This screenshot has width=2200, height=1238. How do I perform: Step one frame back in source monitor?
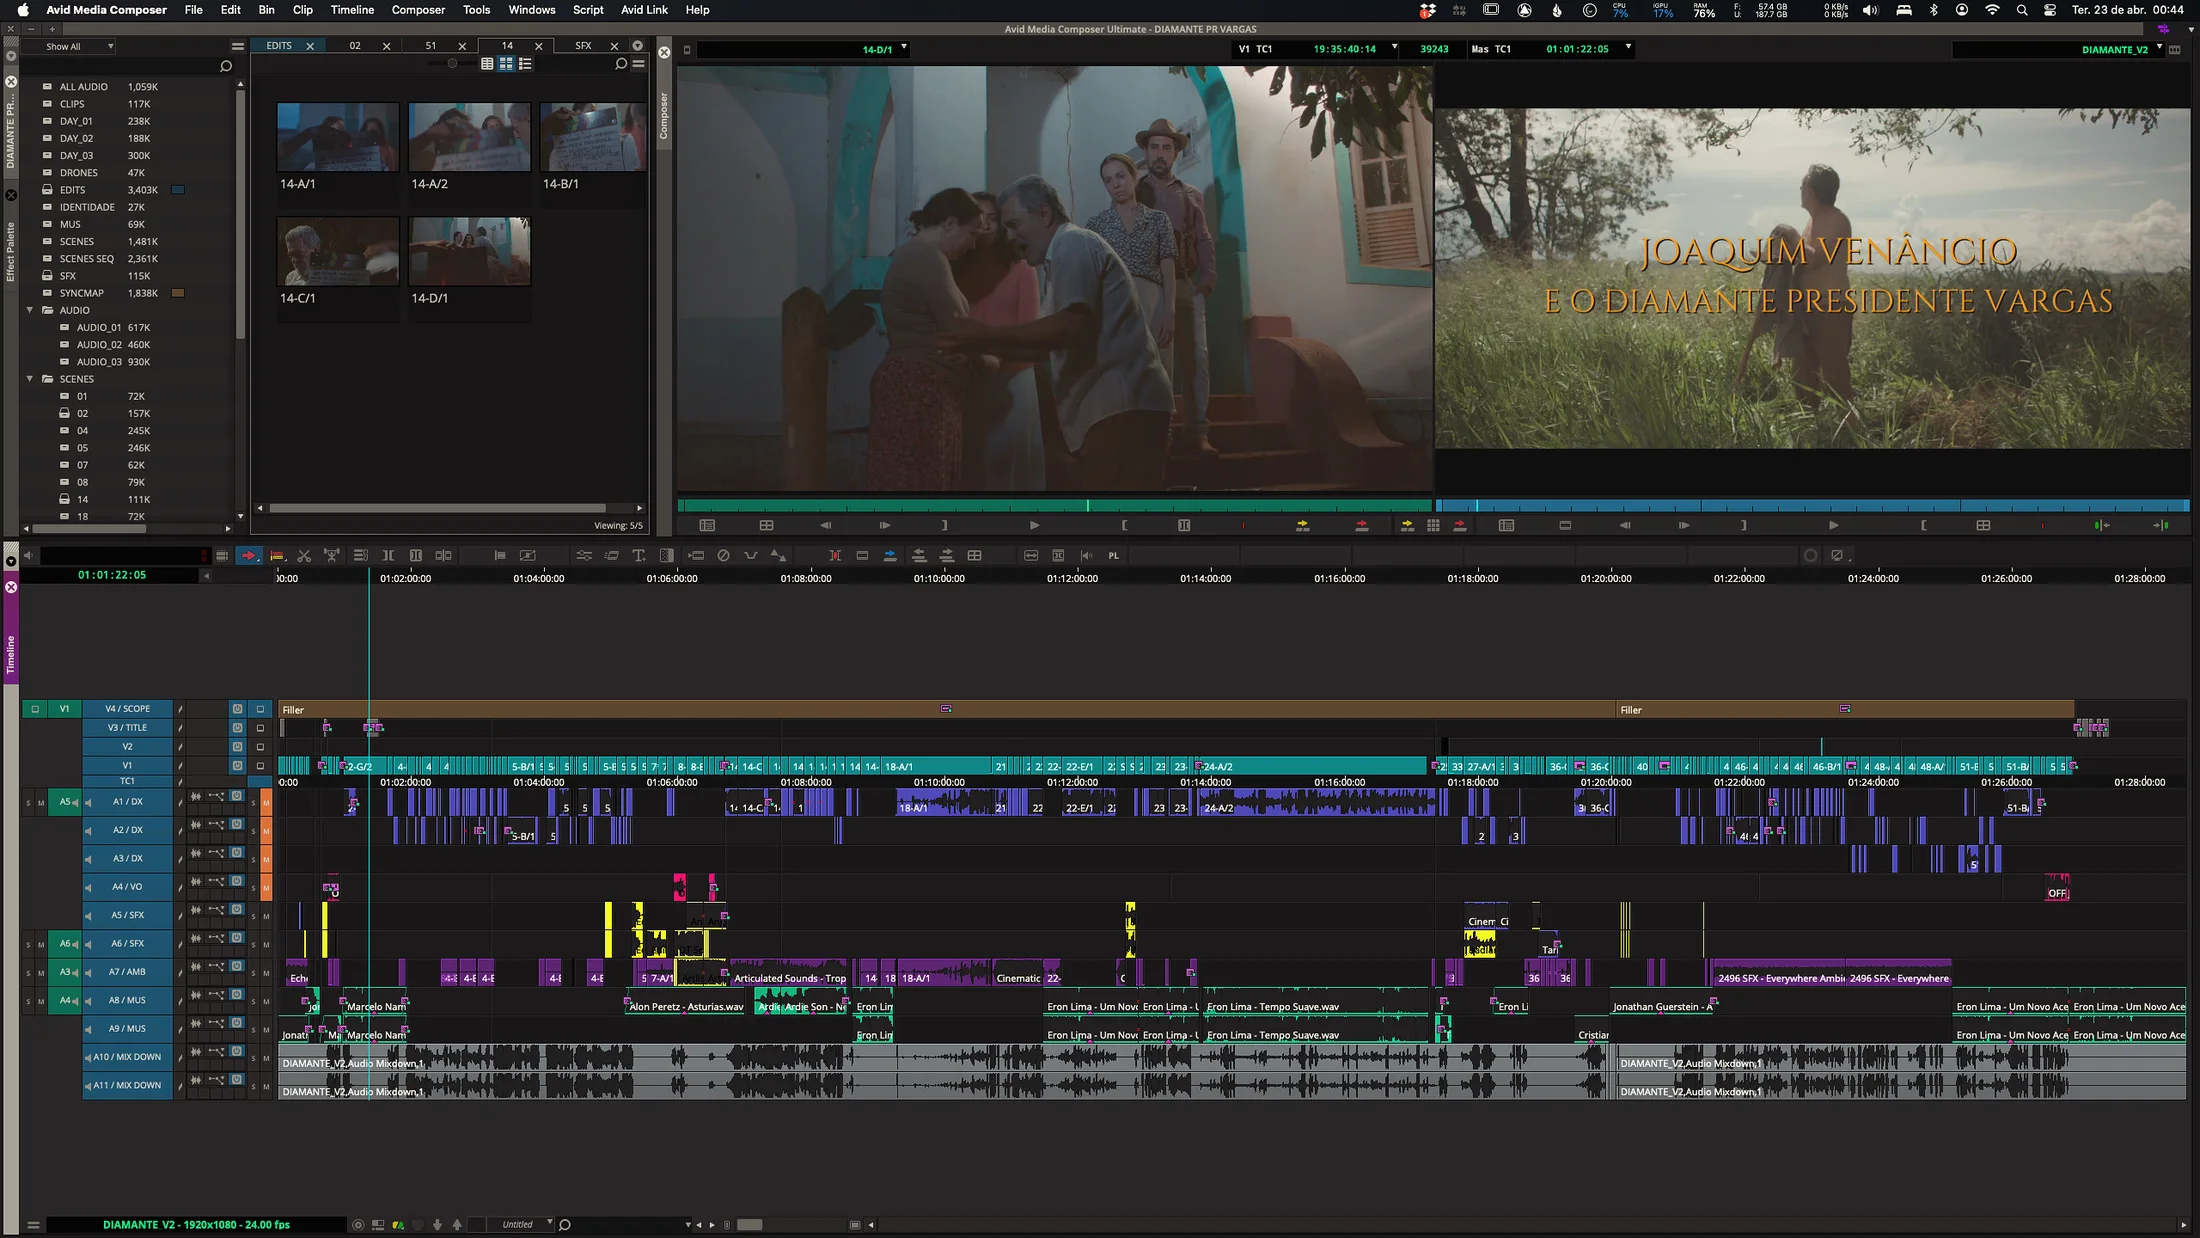coord(825,525)
